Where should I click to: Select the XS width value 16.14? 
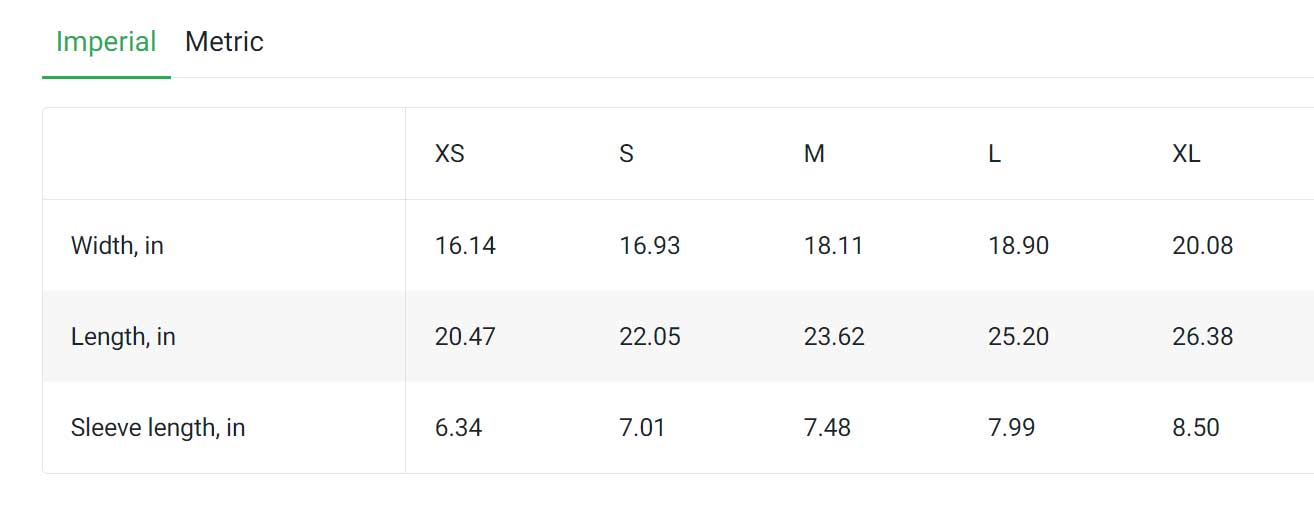465,245
